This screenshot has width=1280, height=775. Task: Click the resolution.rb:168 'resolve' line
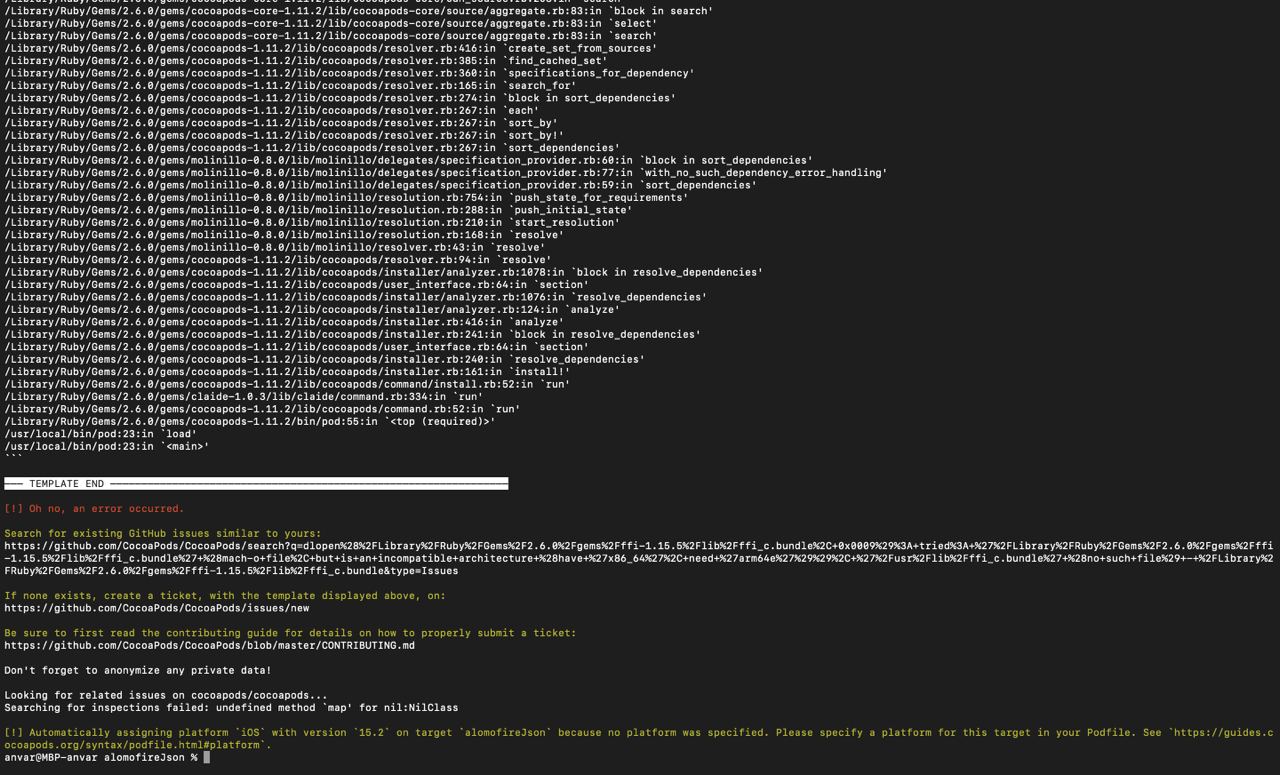click(284, 235)
